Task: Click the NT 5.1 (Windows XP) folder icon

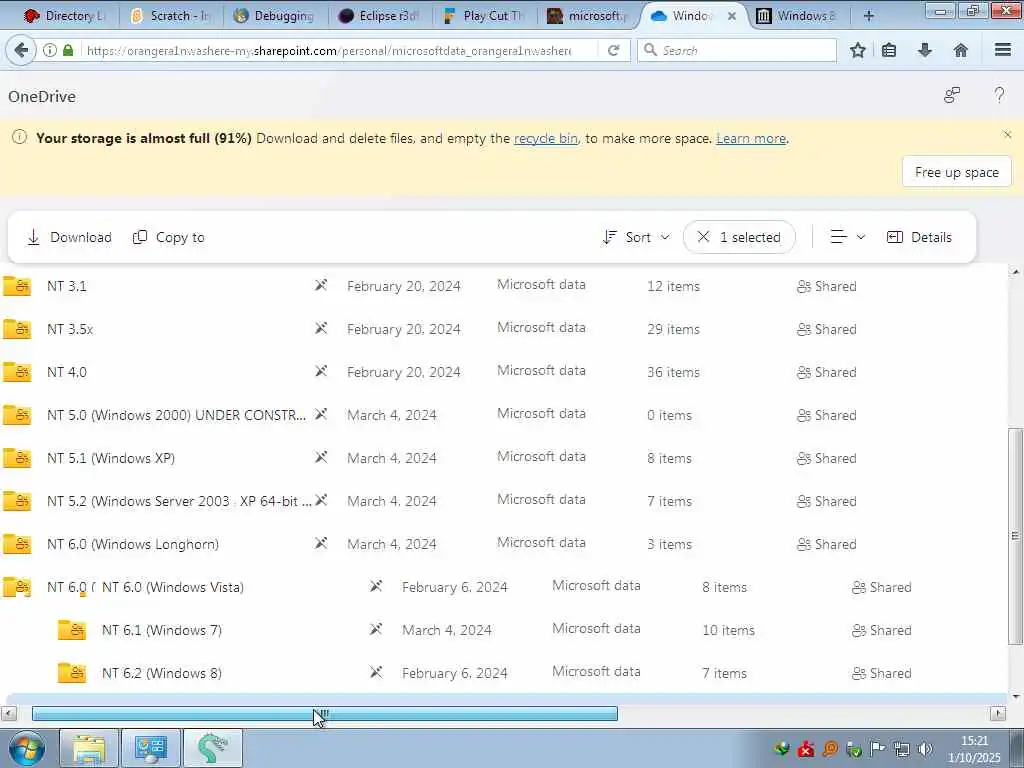Action: [17, 458]
